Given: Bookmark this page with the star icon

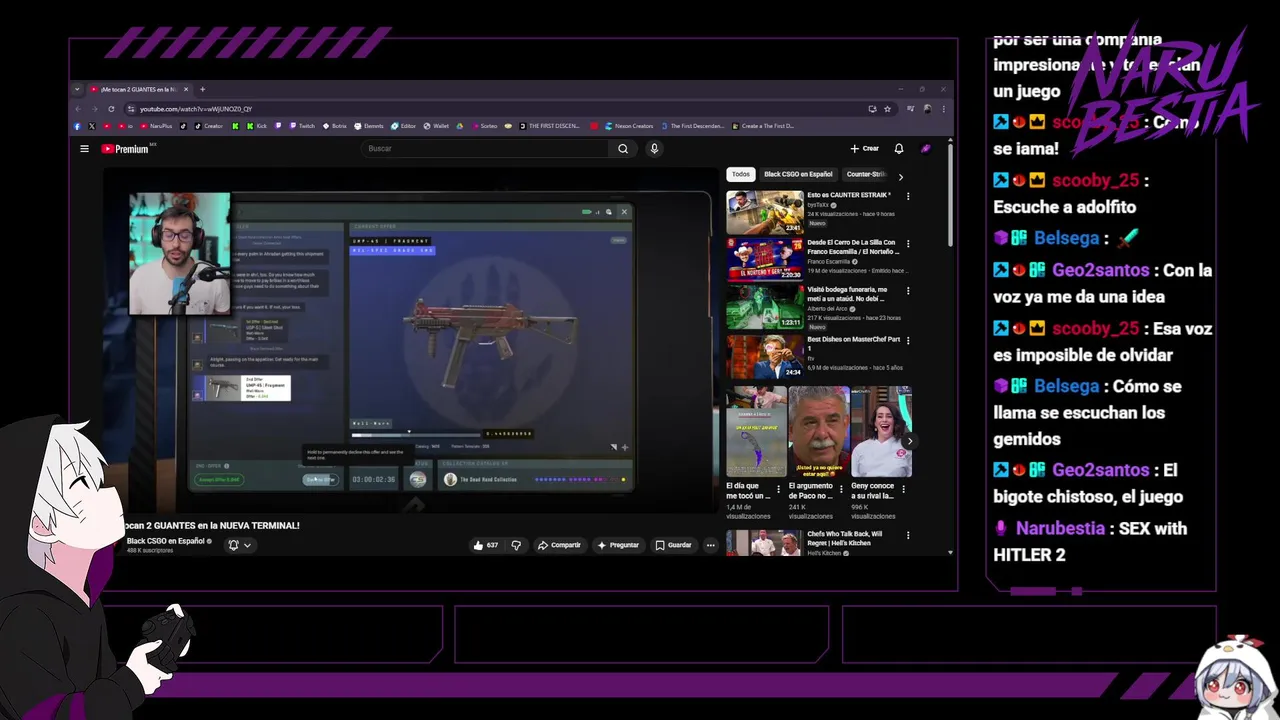Looking at the screenshot, I should 885,109.
